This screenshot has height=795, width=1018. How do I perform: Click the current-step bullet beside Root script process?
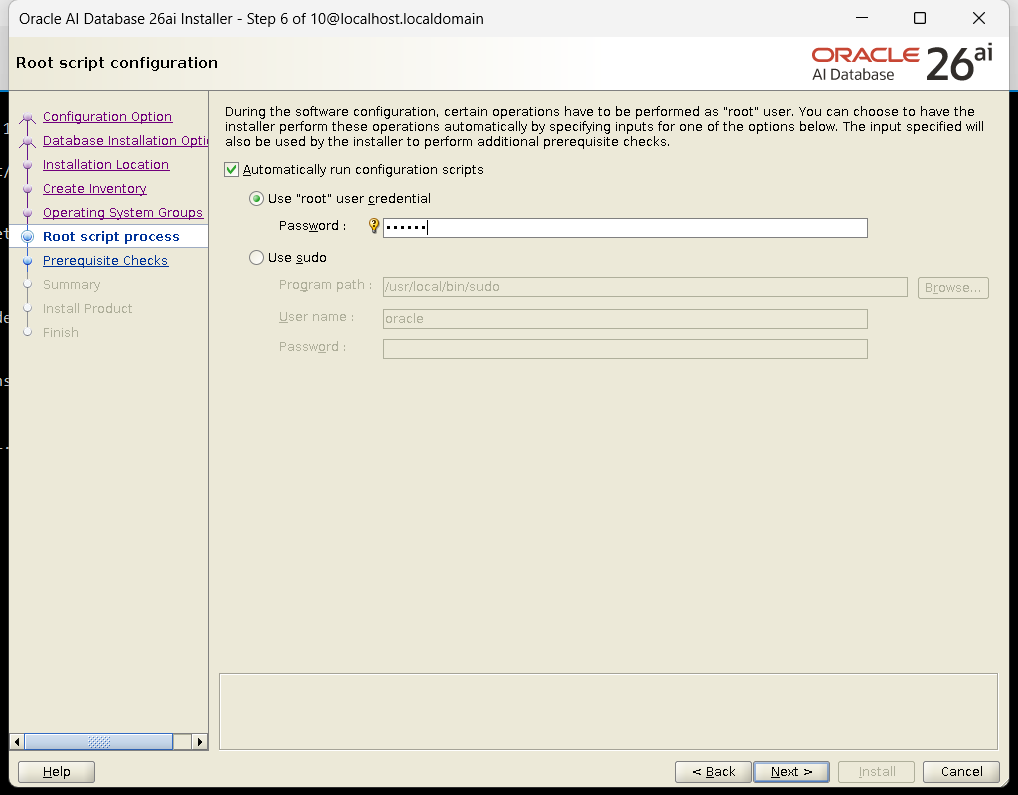tap(27, 237)
